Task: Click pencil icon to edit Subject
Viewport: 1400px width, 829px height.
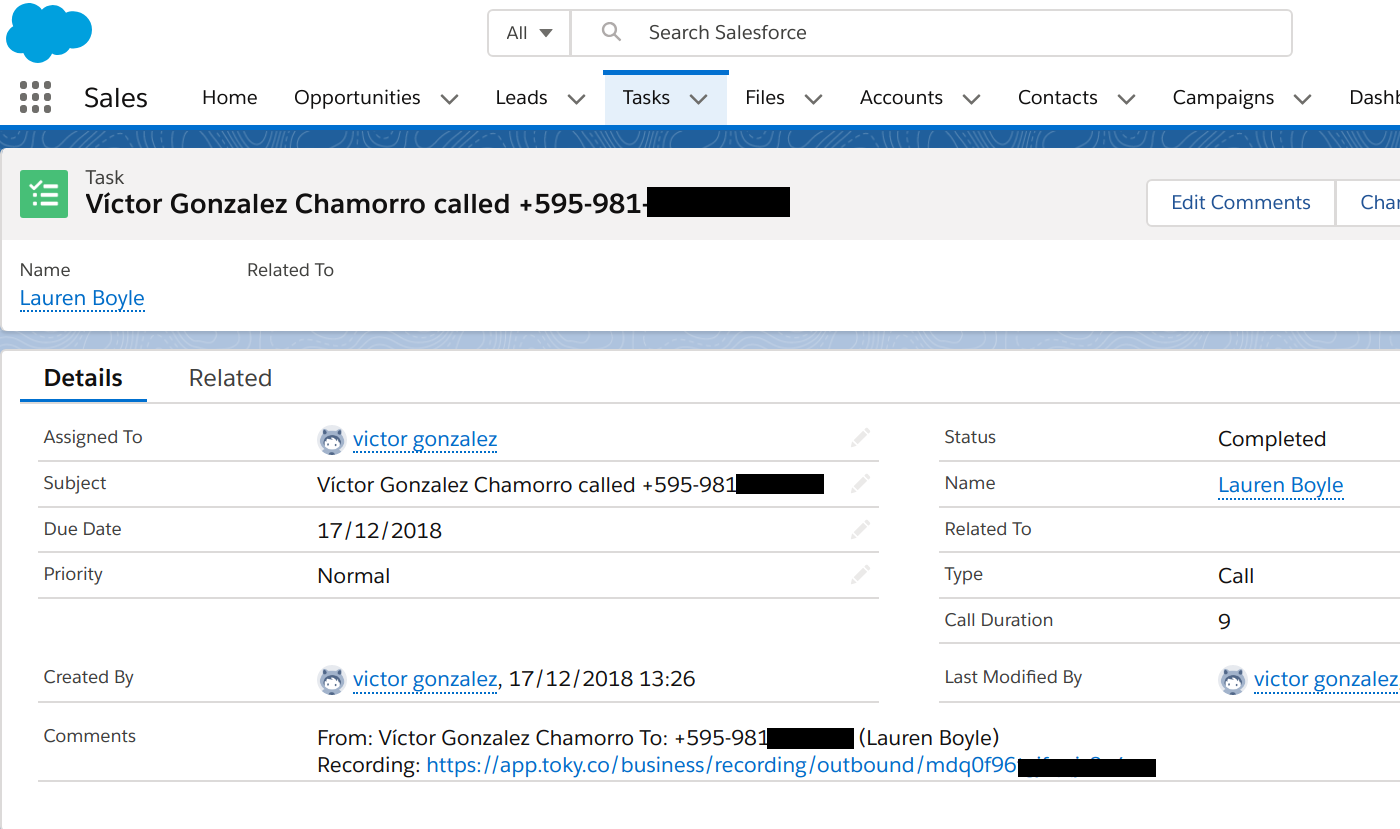Action: tap(860, 484)
